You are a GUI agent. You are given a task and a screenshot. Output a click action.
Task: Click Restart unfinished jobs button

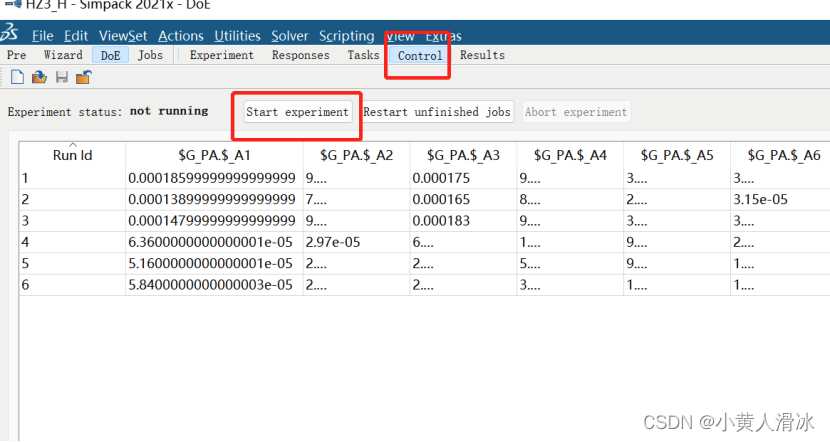coord(437,112)
